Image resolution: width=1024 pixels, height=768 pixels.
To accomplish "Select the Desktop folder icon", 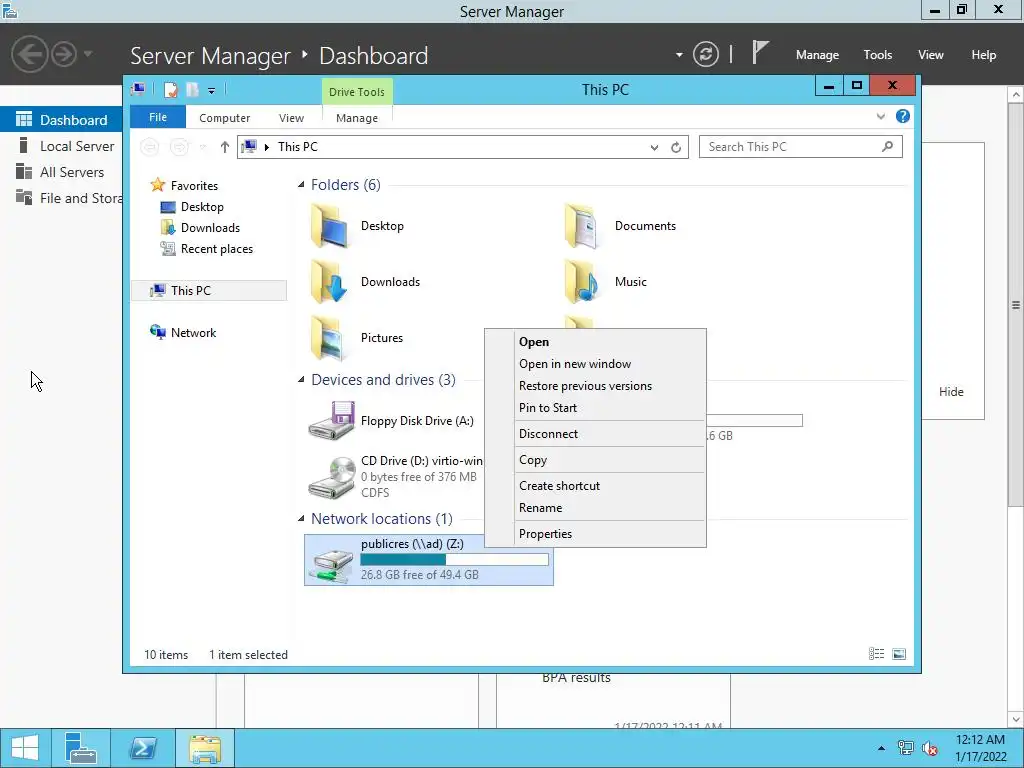I will pos(329,226).
